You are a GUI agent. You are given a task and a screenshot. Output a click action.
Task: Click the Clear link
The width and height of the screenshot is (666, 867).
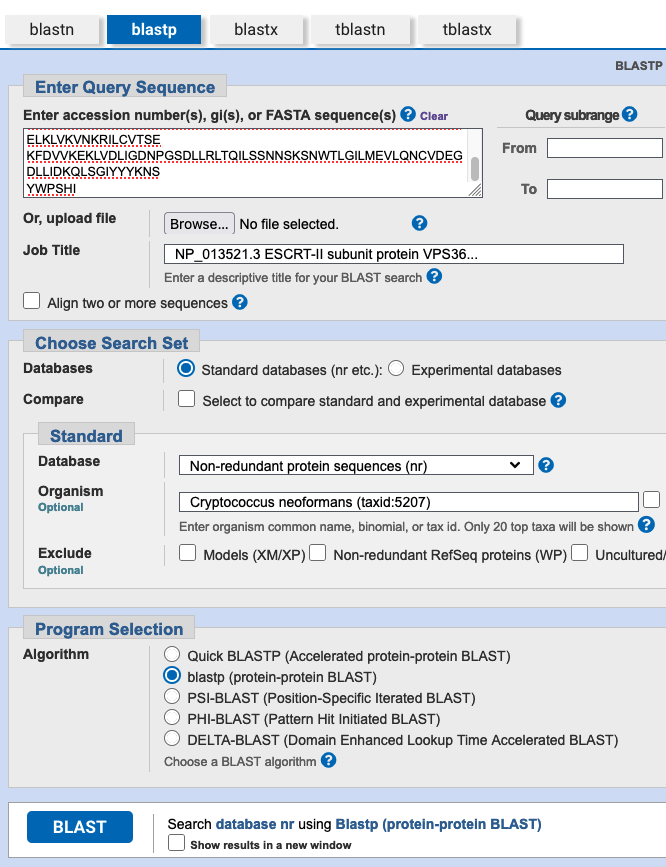tap(434, 116)
